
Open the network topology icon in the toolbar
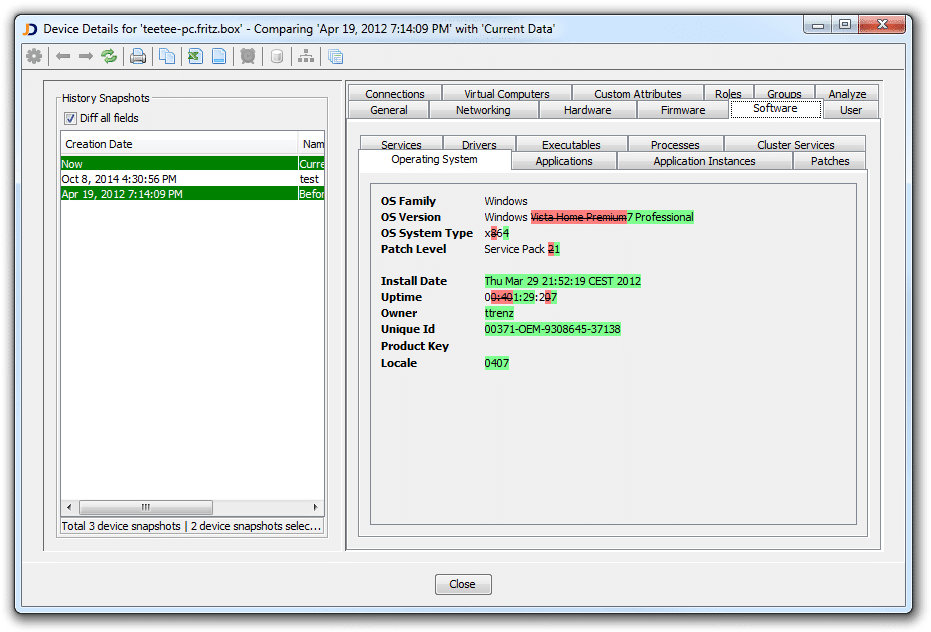coord(303,56)
